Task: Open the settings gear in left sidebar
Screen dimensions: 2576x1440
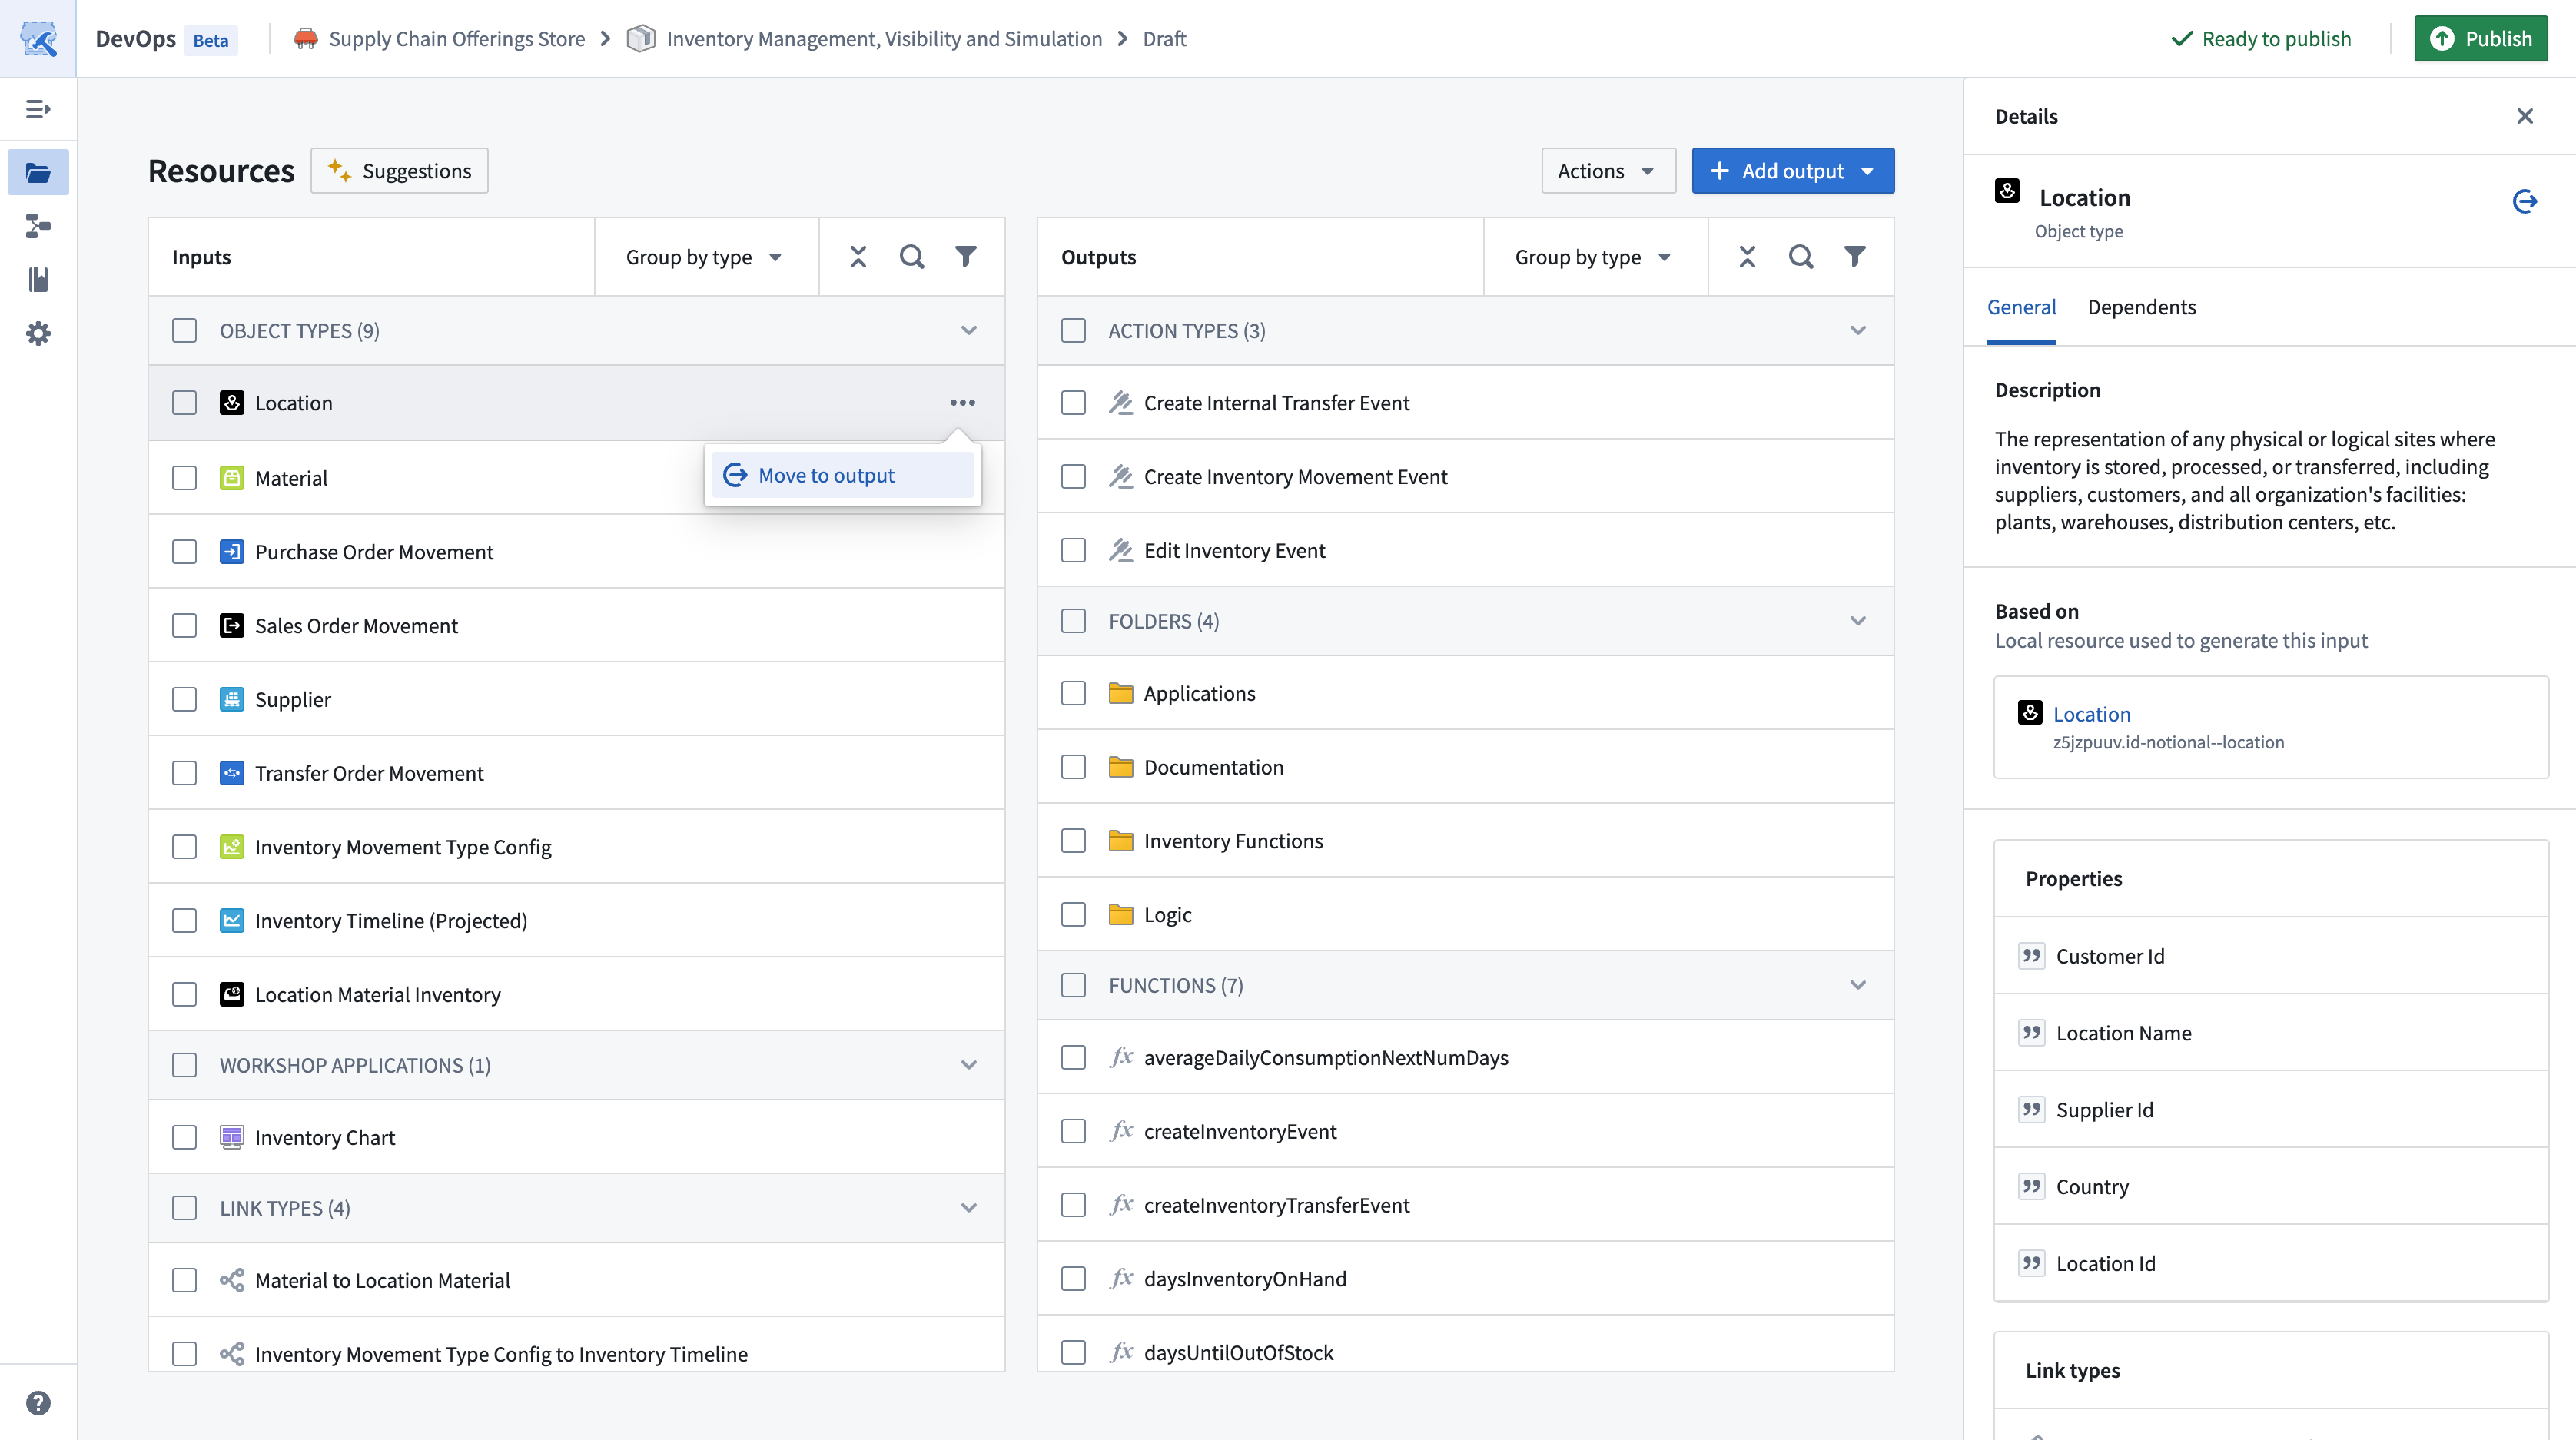Action: (x=38, y=333)
